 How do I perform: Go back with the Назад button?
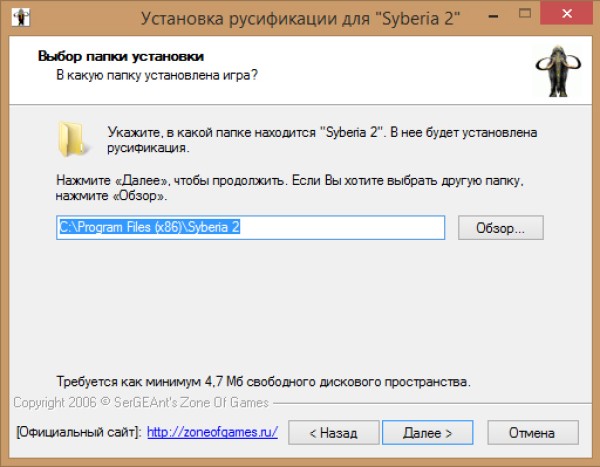point(333,433)
